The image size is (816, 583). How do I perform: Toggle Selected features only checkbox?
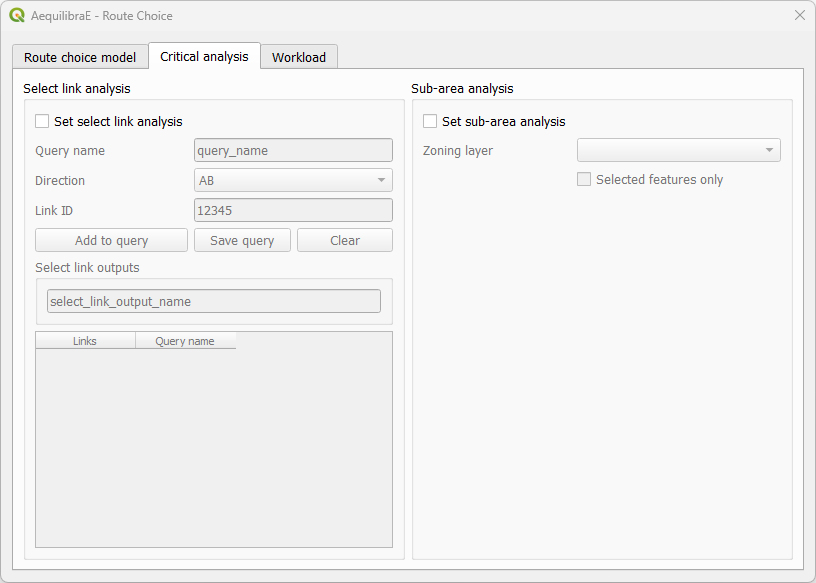(584, 180)
